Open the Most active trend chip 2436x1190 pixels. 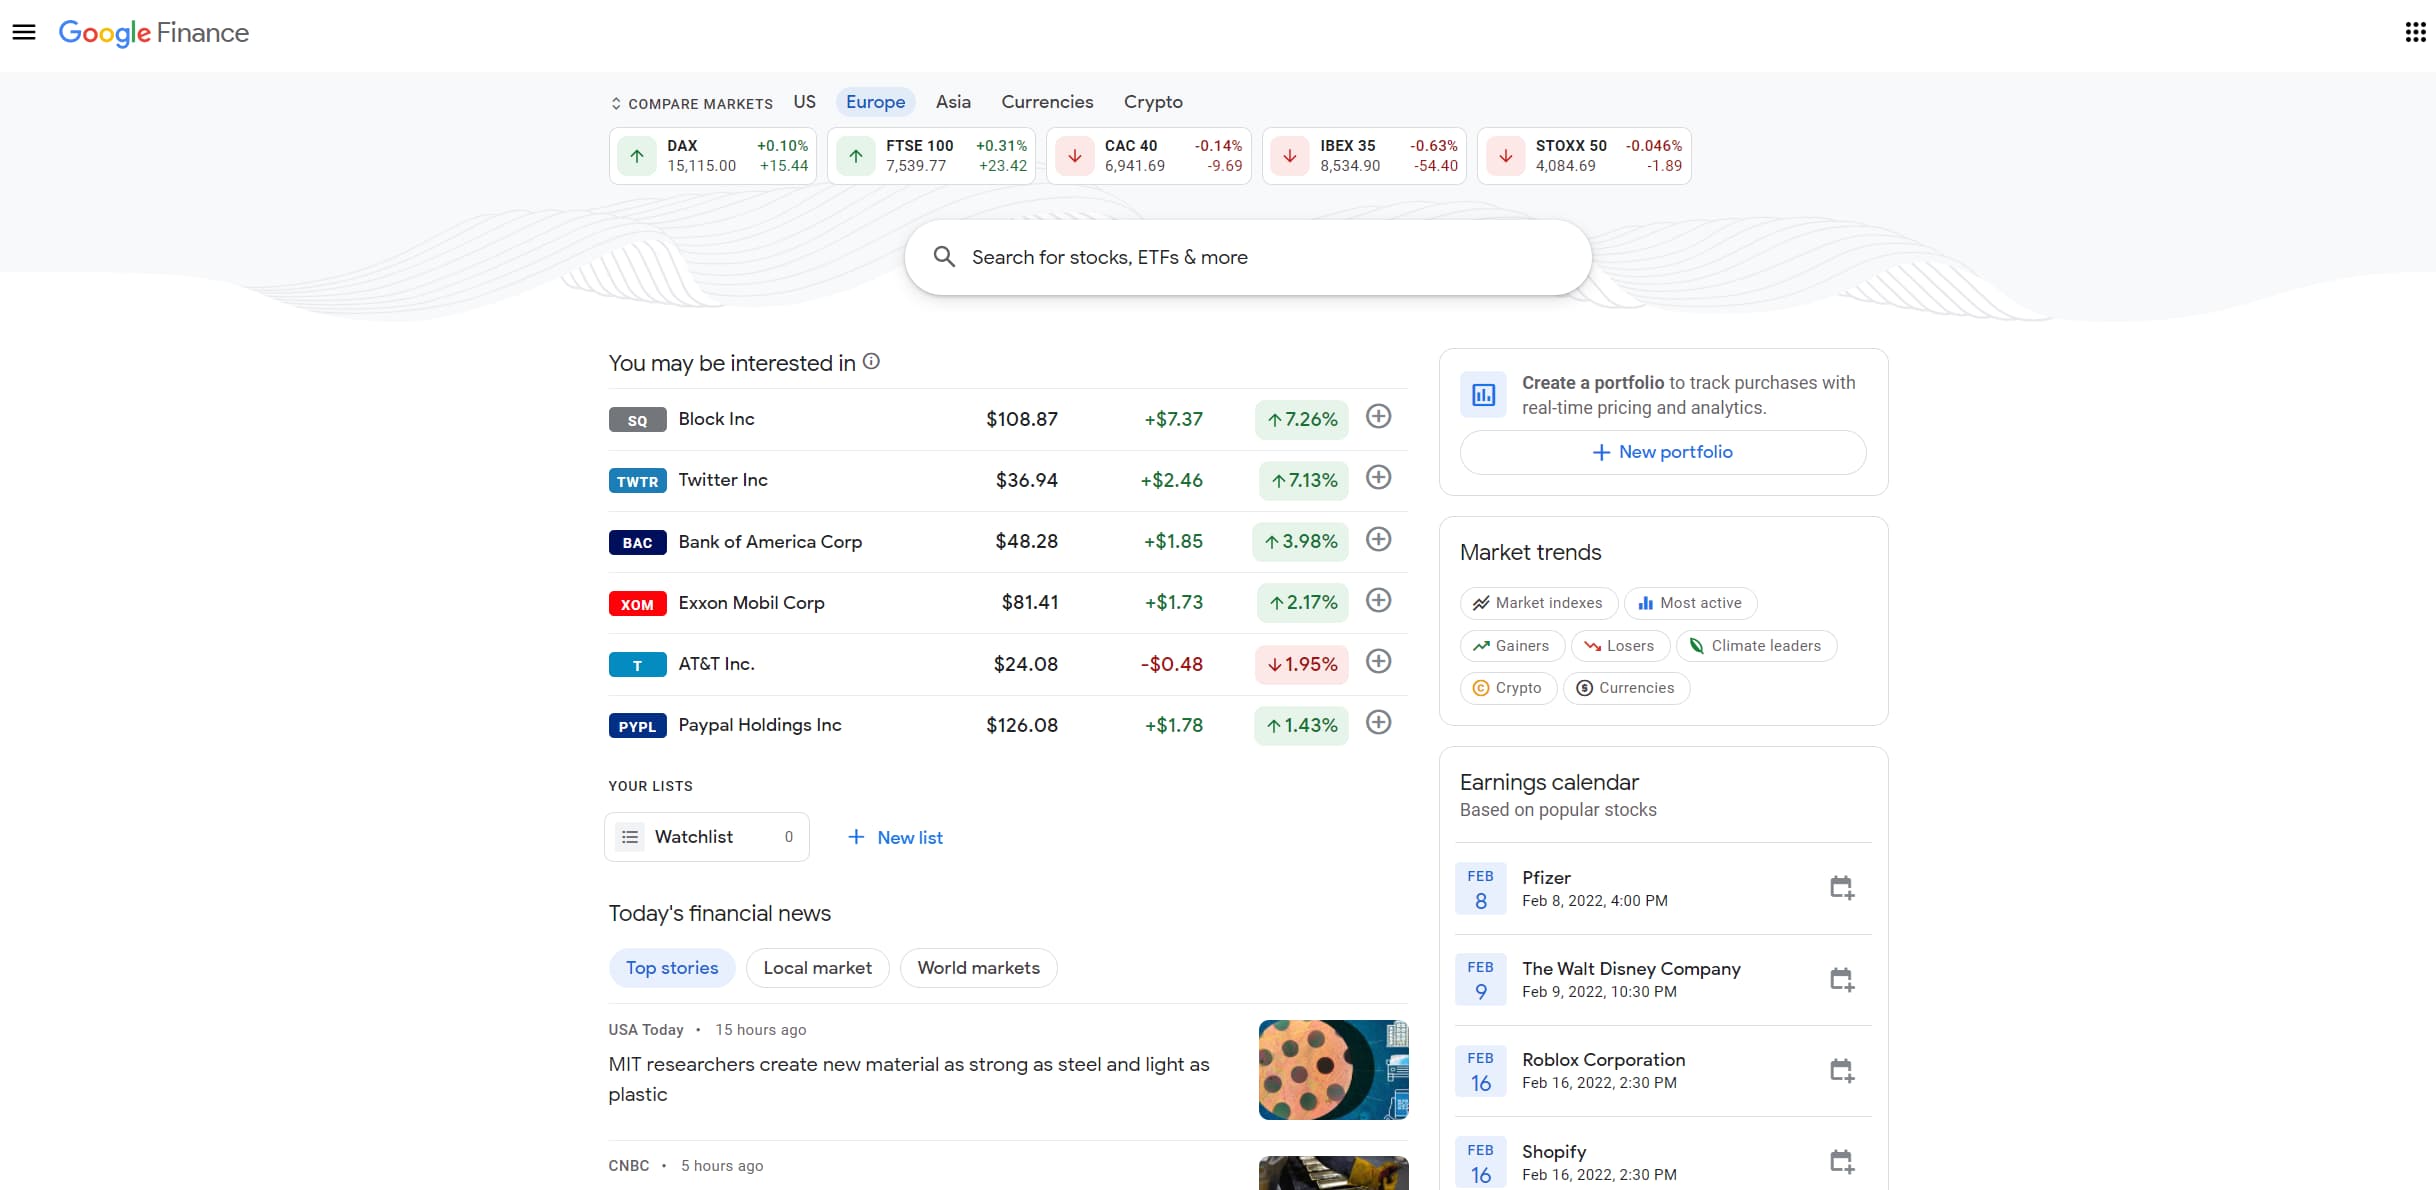[x=1690, y=603]
